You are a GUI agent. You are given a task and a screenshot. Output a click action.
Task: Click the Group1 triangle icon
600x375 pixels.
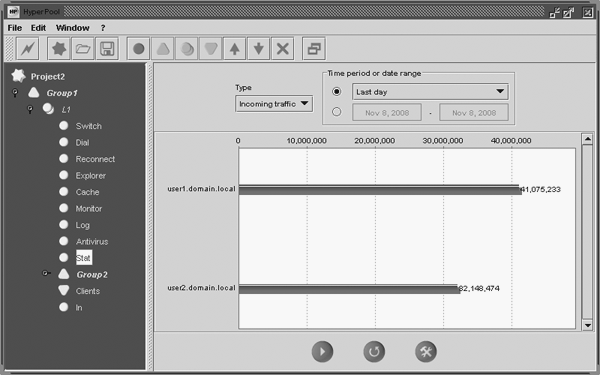tap(34, 93)
